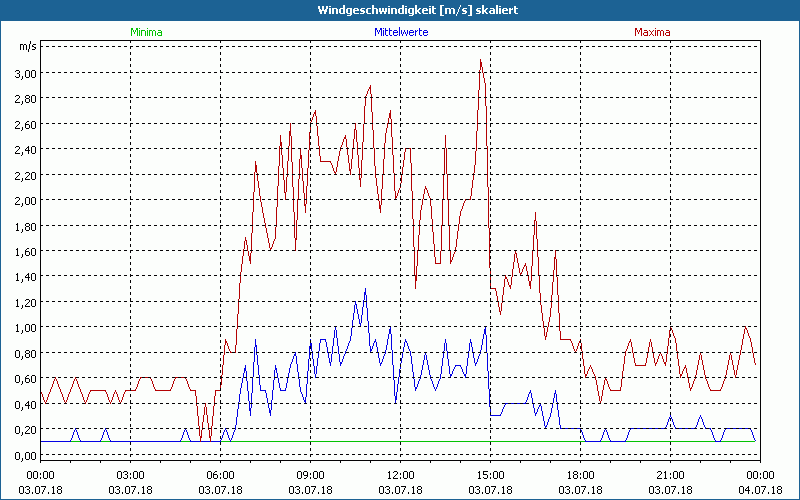Select the 06:00 time axis label
Image resolution: width=800 pixels, height=500 pixels.
[x=221, y=475]
